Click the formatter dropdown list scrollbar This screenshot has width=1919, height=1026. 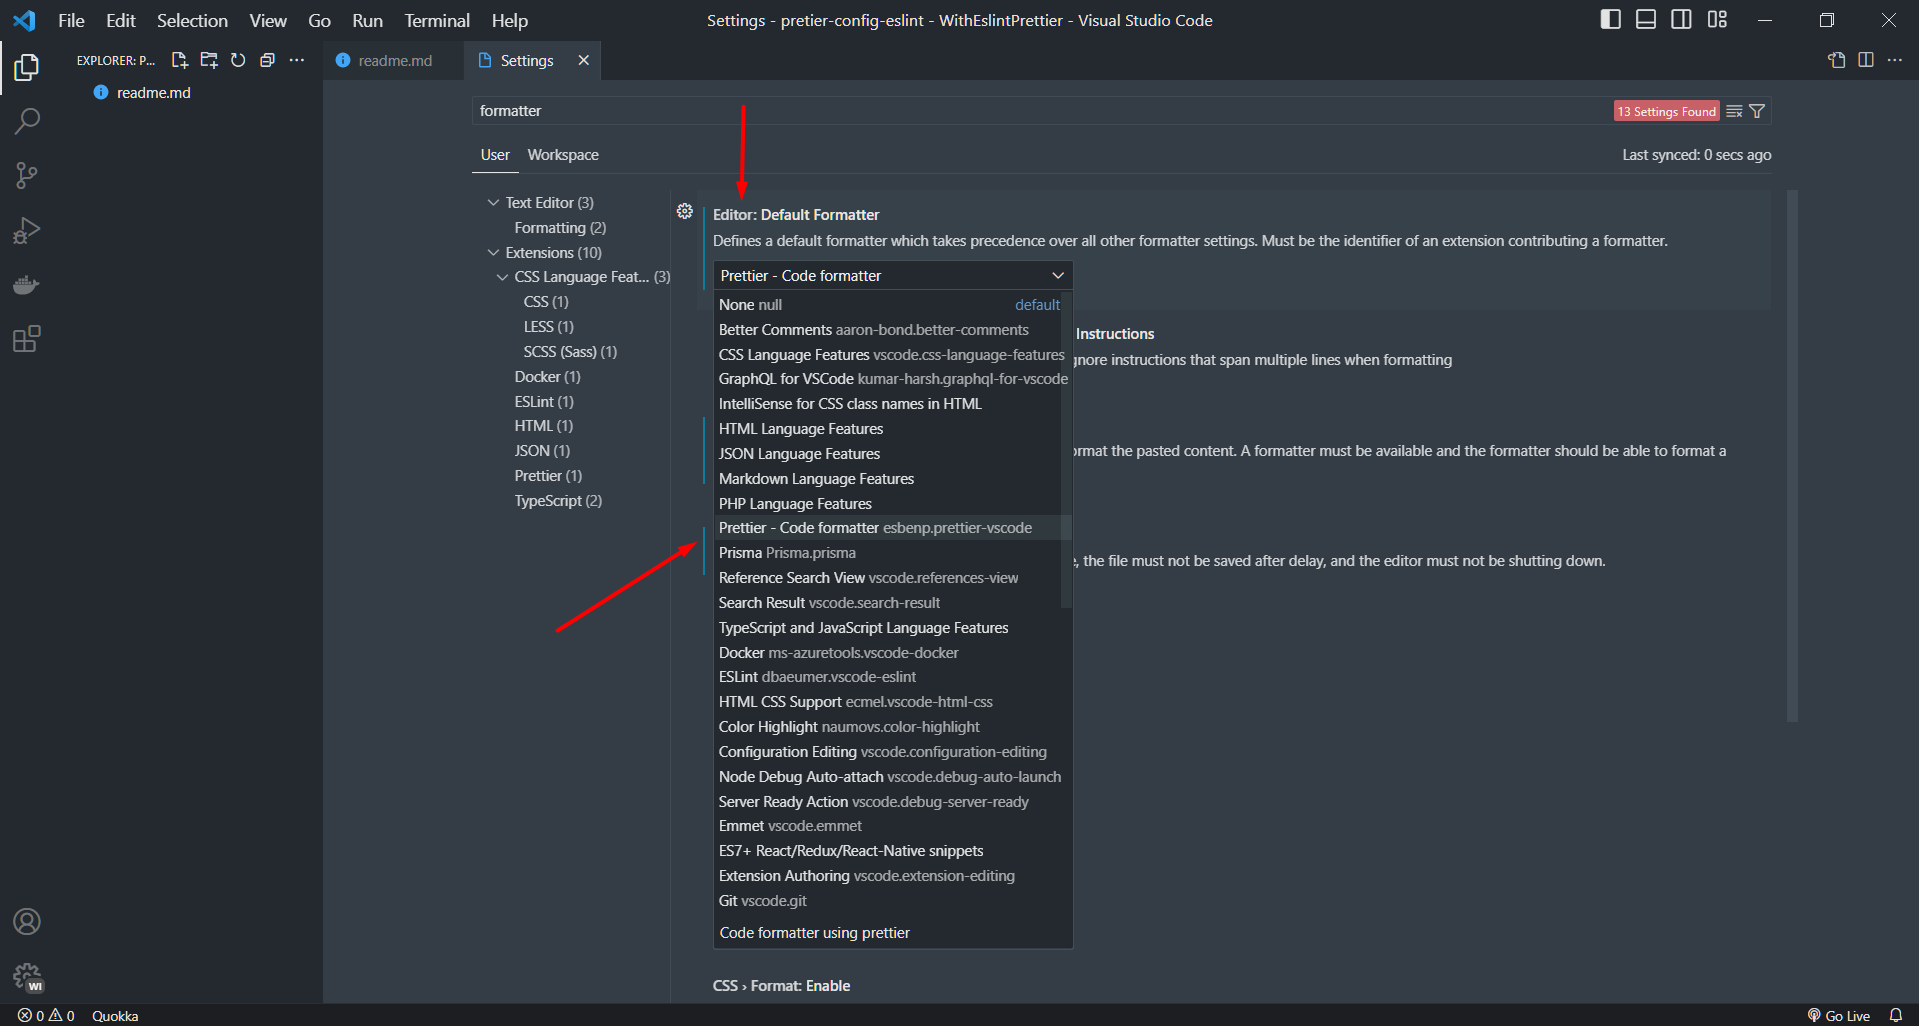[1066, 449]
